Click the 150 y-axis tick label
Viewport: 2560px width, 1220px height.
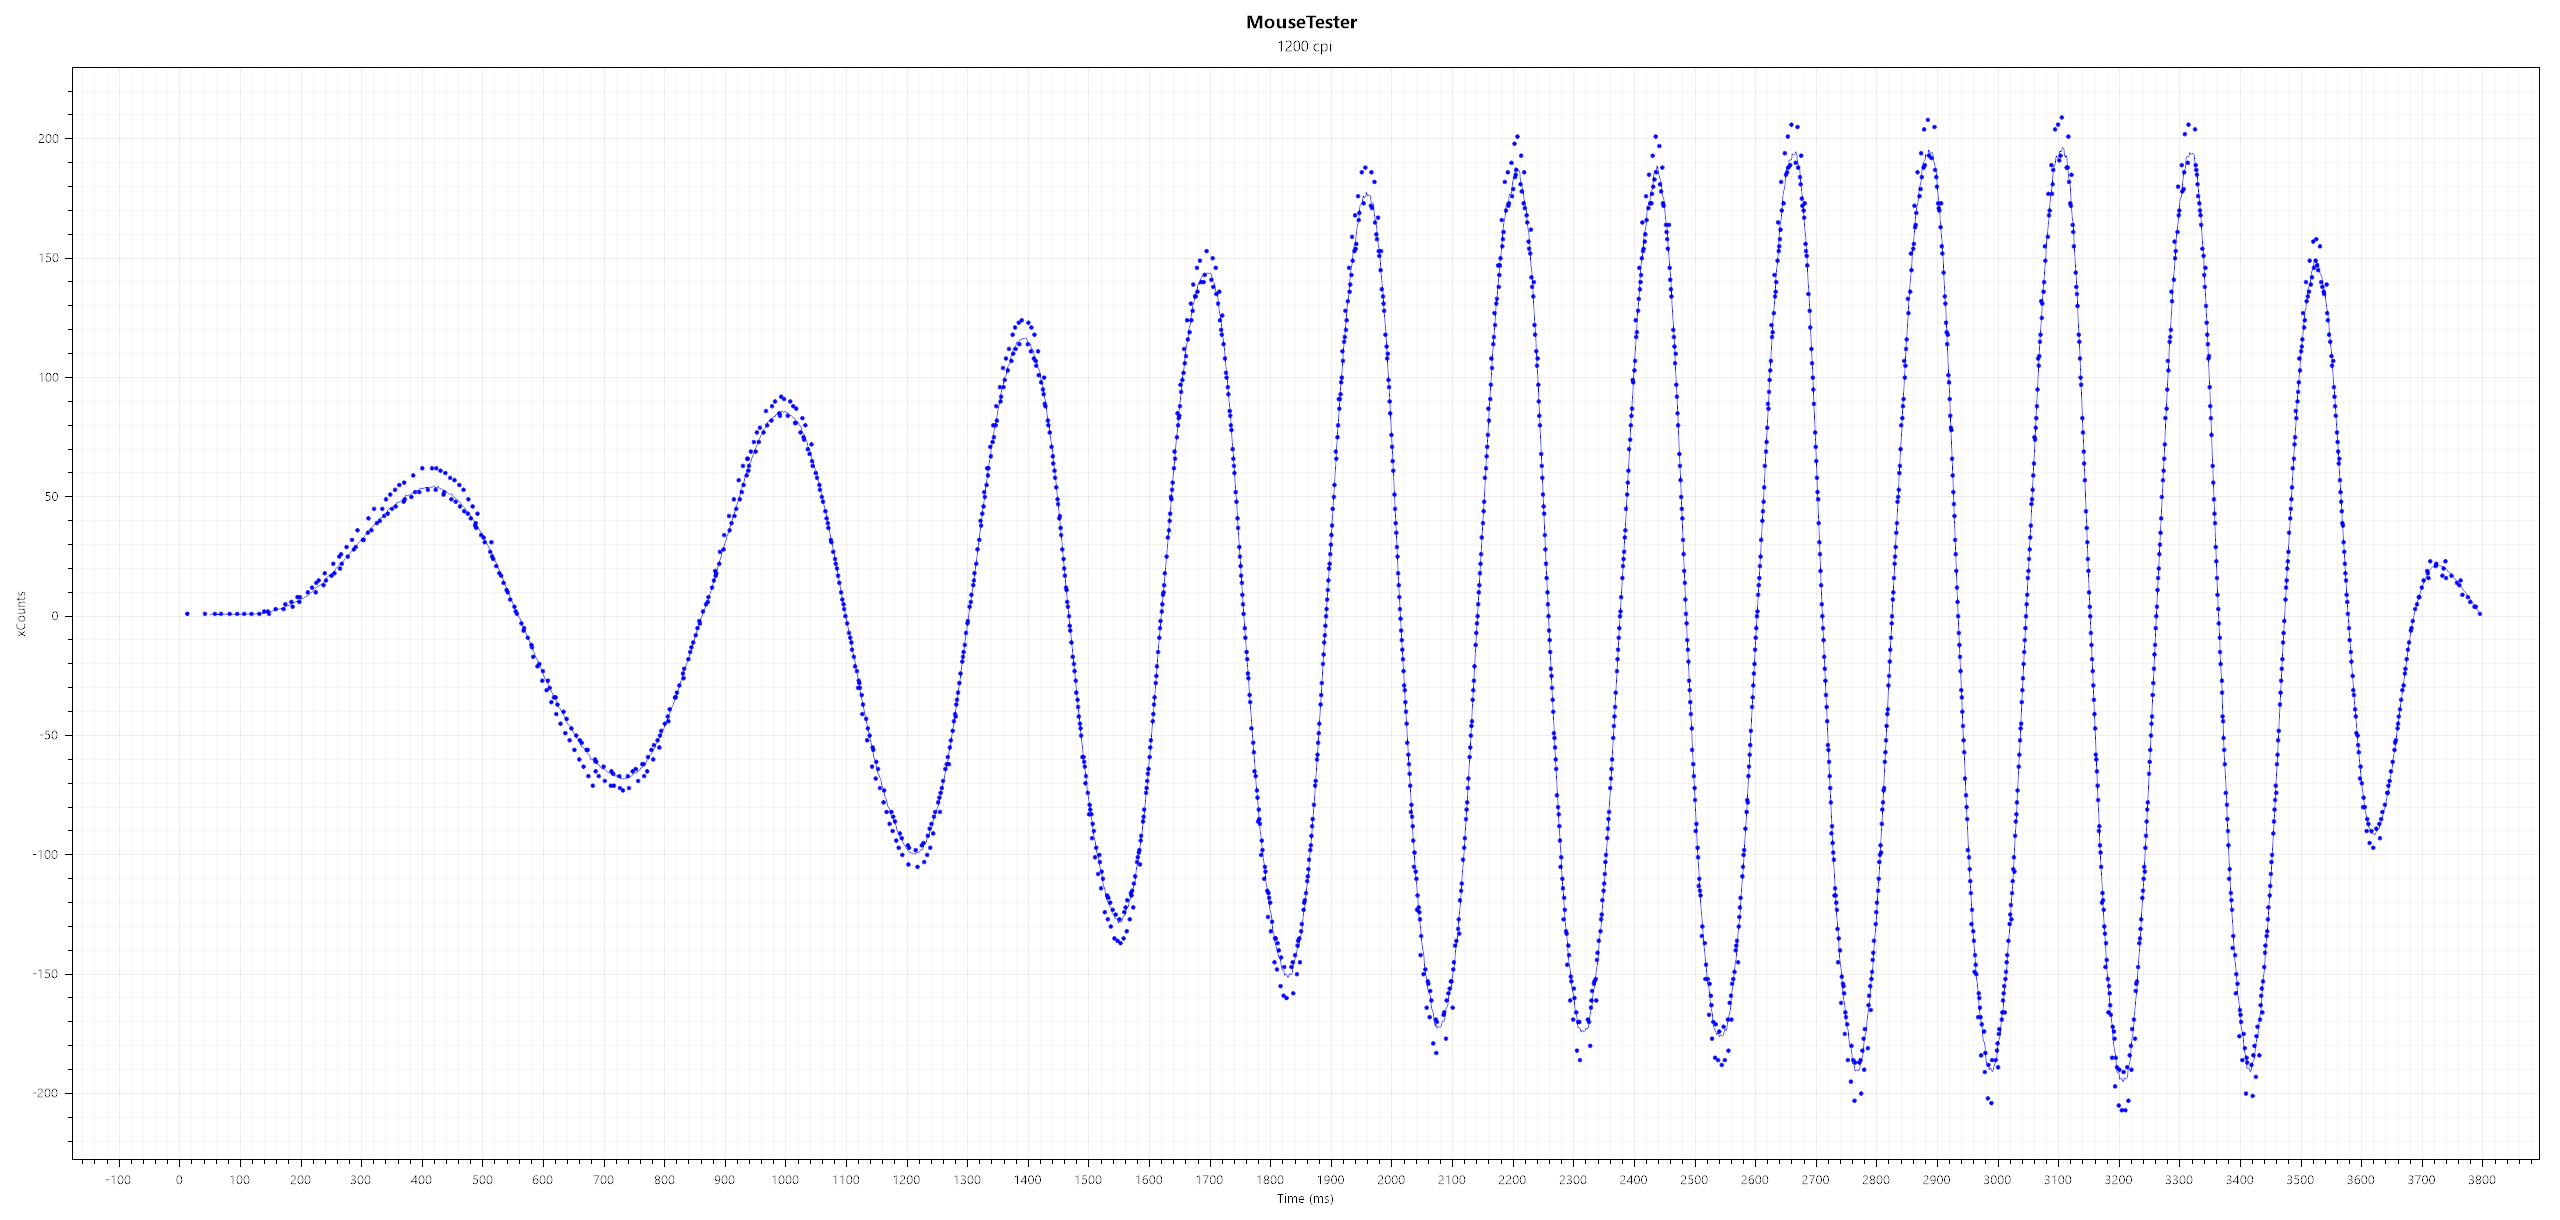click(48, 258)
